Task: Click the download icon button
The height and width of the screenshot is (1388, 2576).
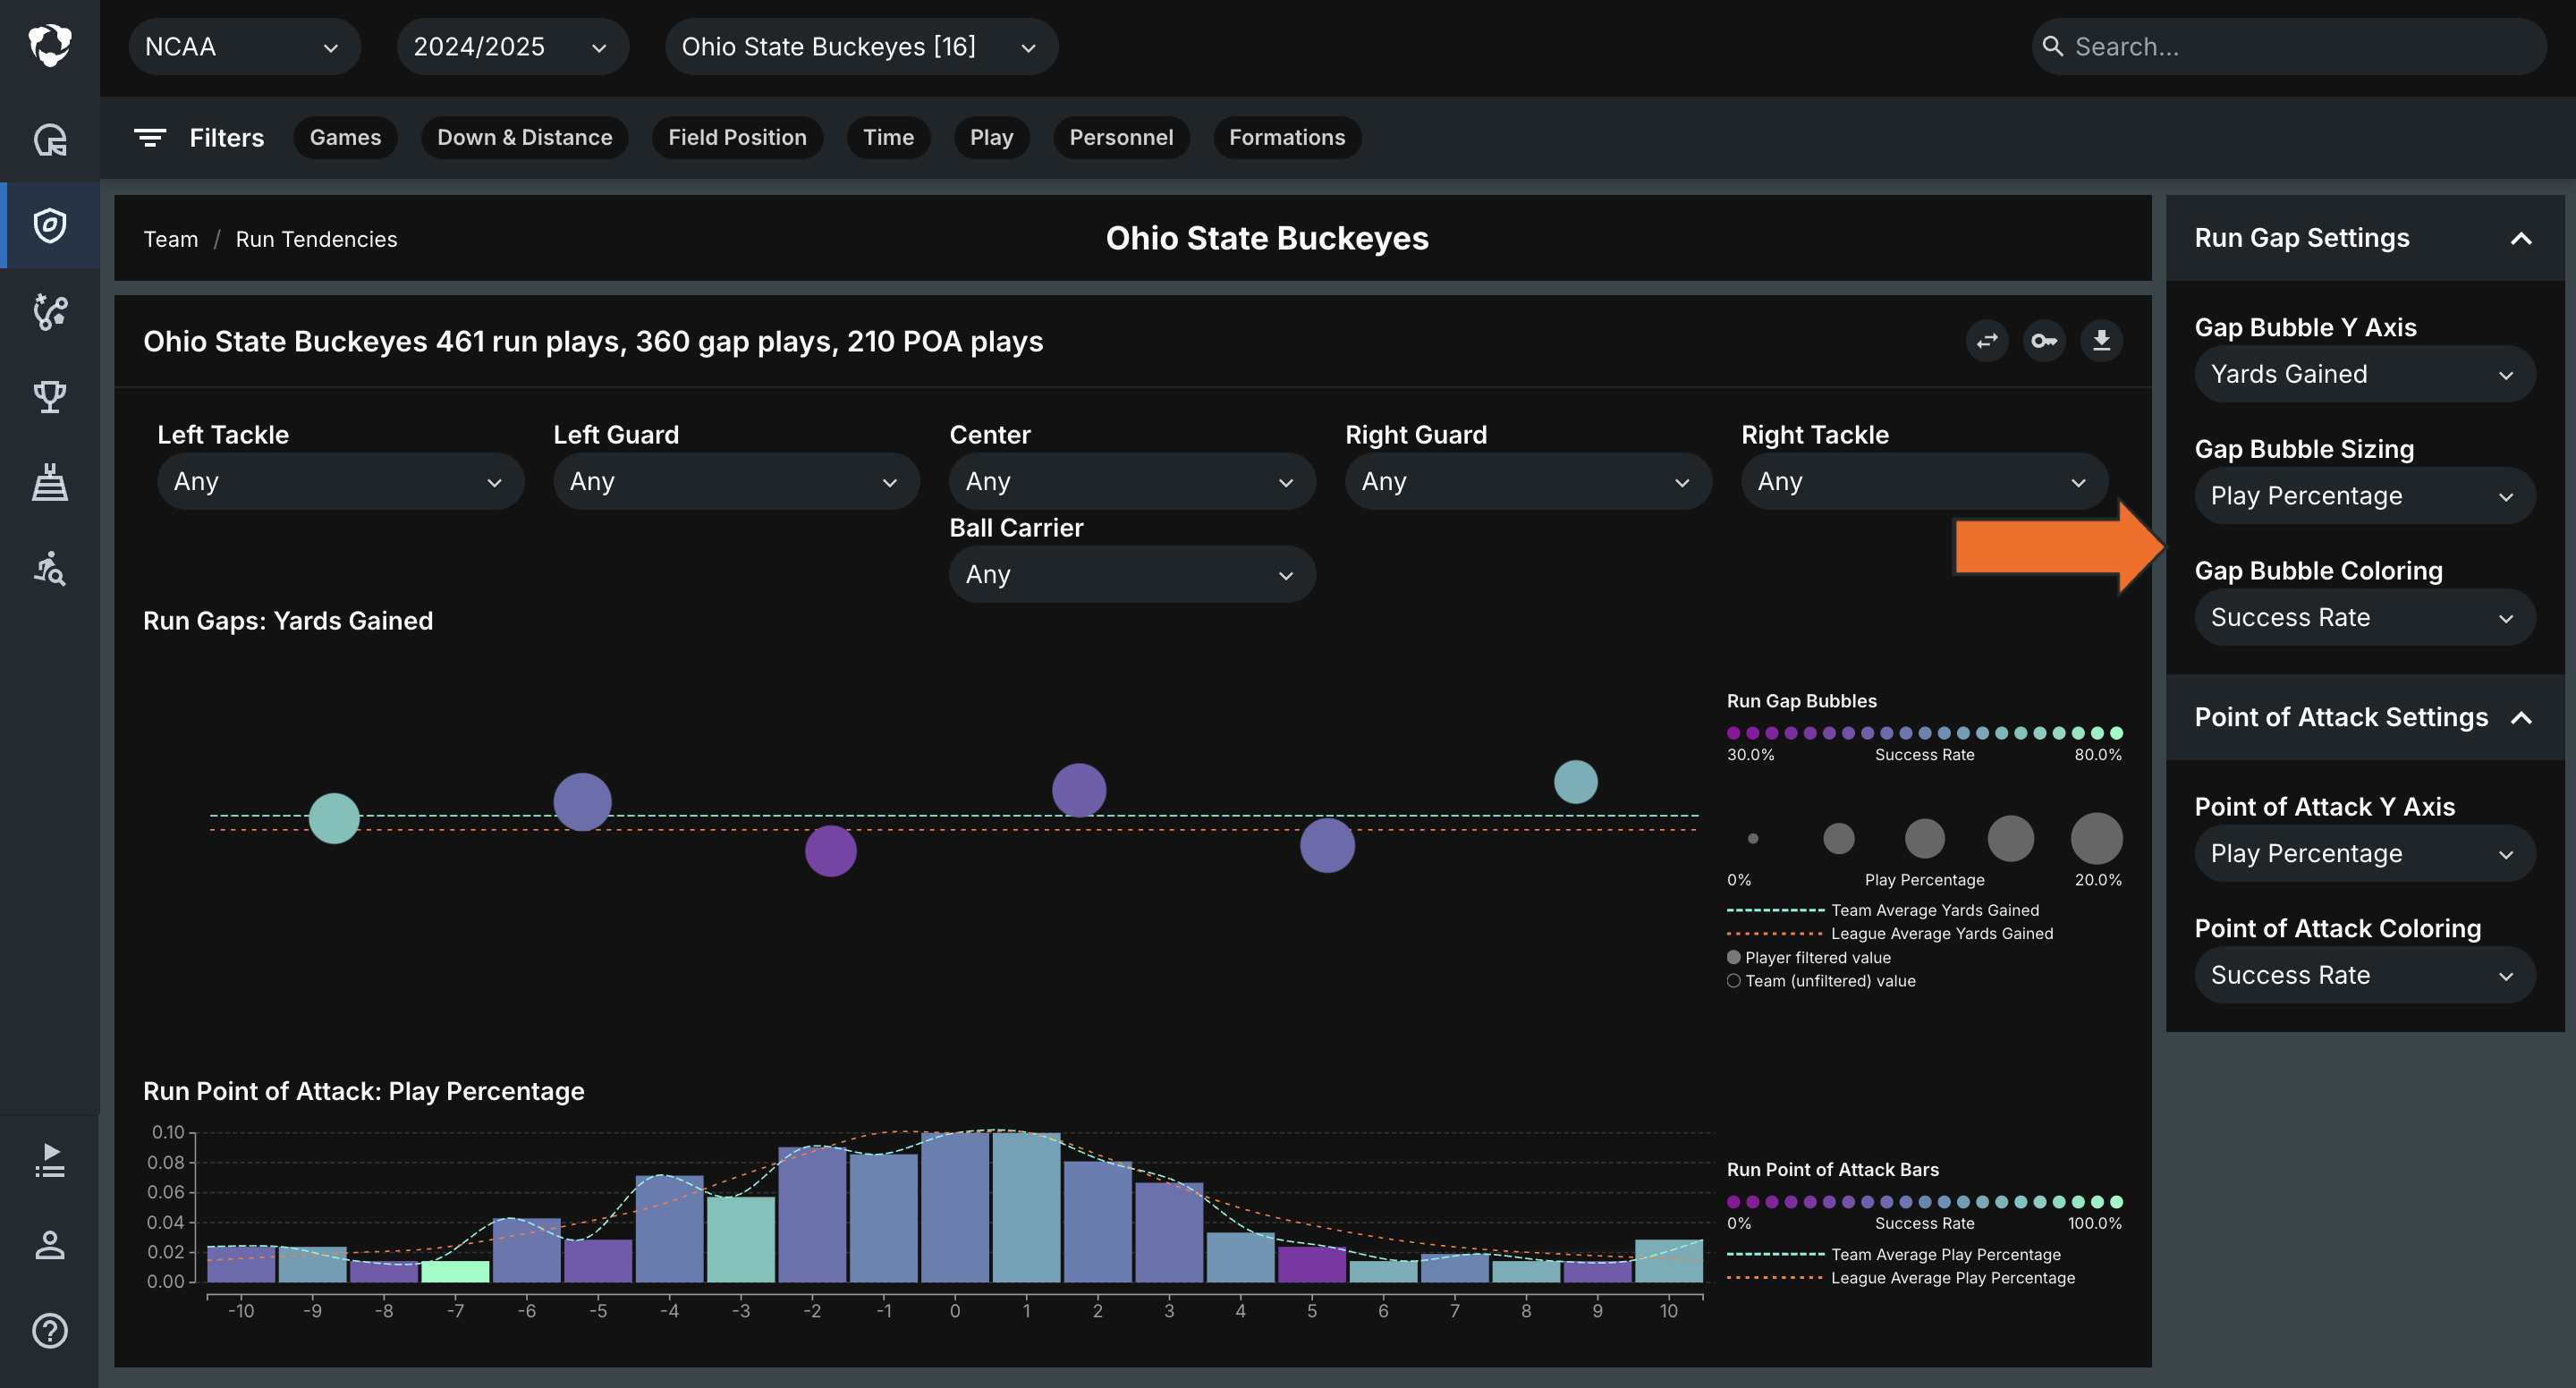Action: coord(2101,341)
